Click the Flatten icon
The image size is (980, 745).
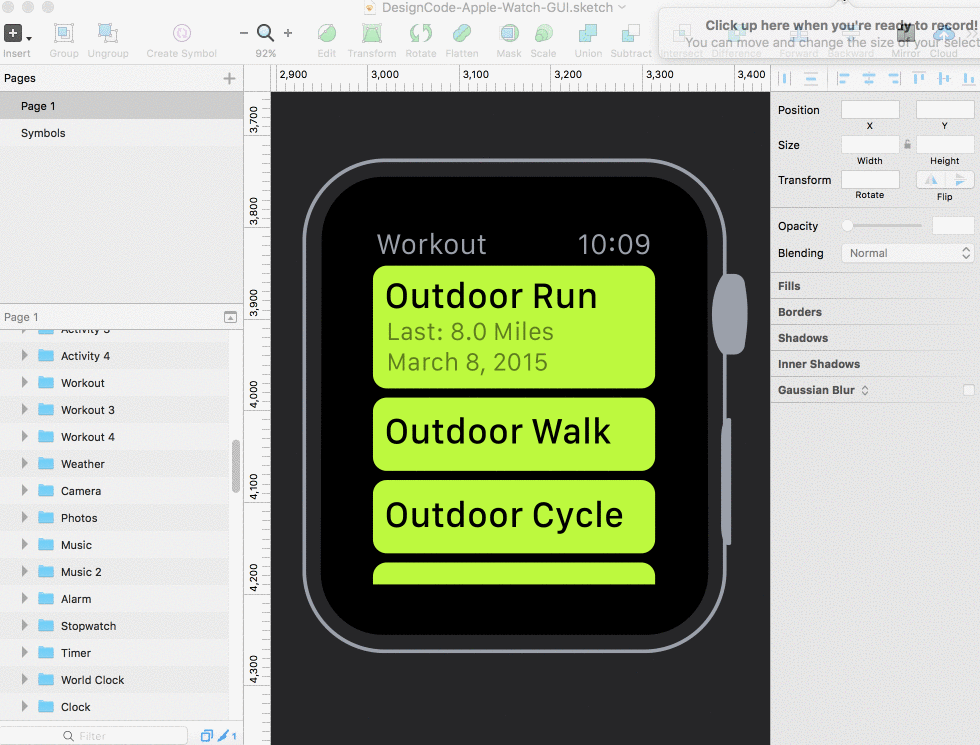pos(461,34)
